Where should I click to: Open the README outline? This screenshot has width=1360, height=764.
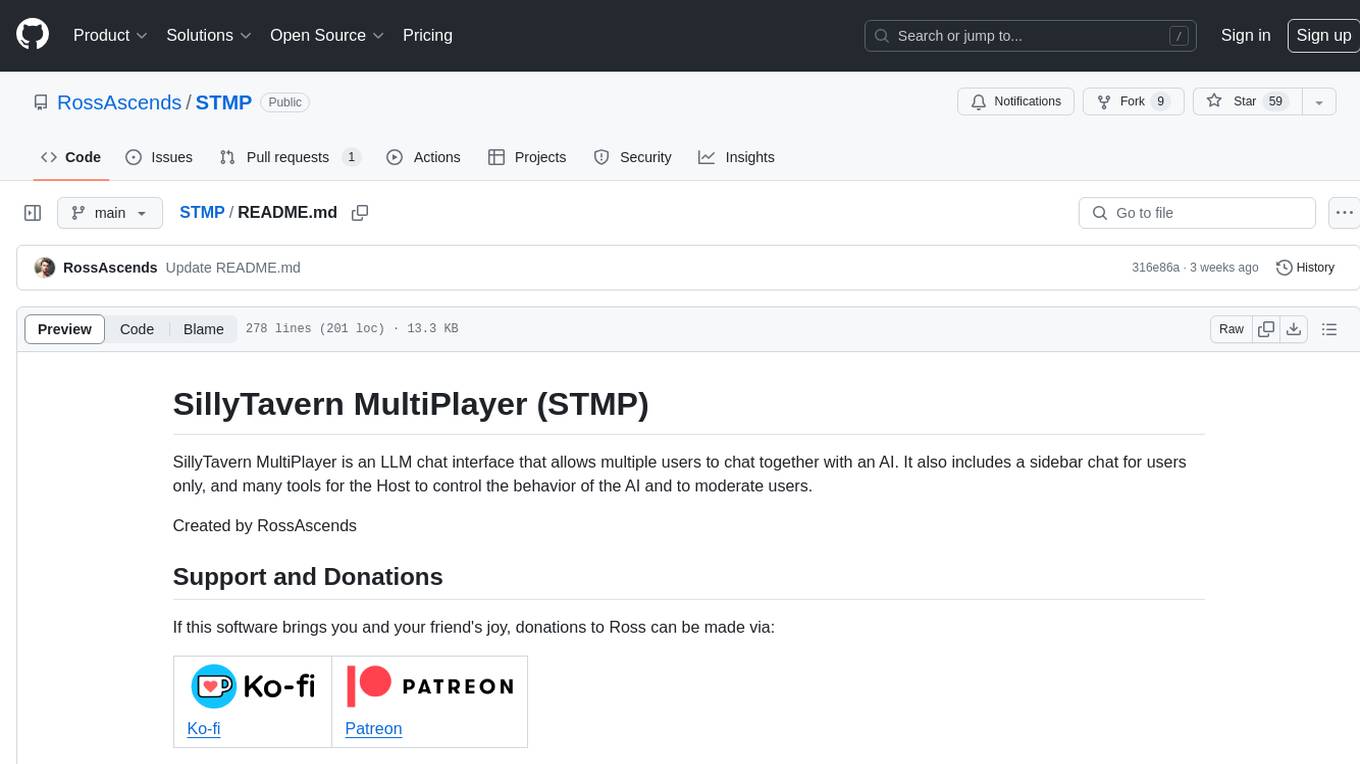point(1329,329)
